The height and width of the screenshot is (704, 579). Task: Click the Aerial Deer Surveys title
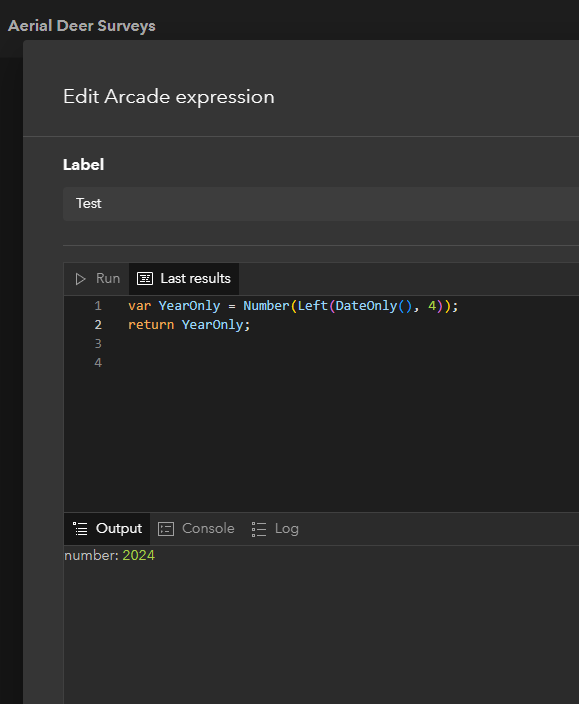(x=82, y=26)
